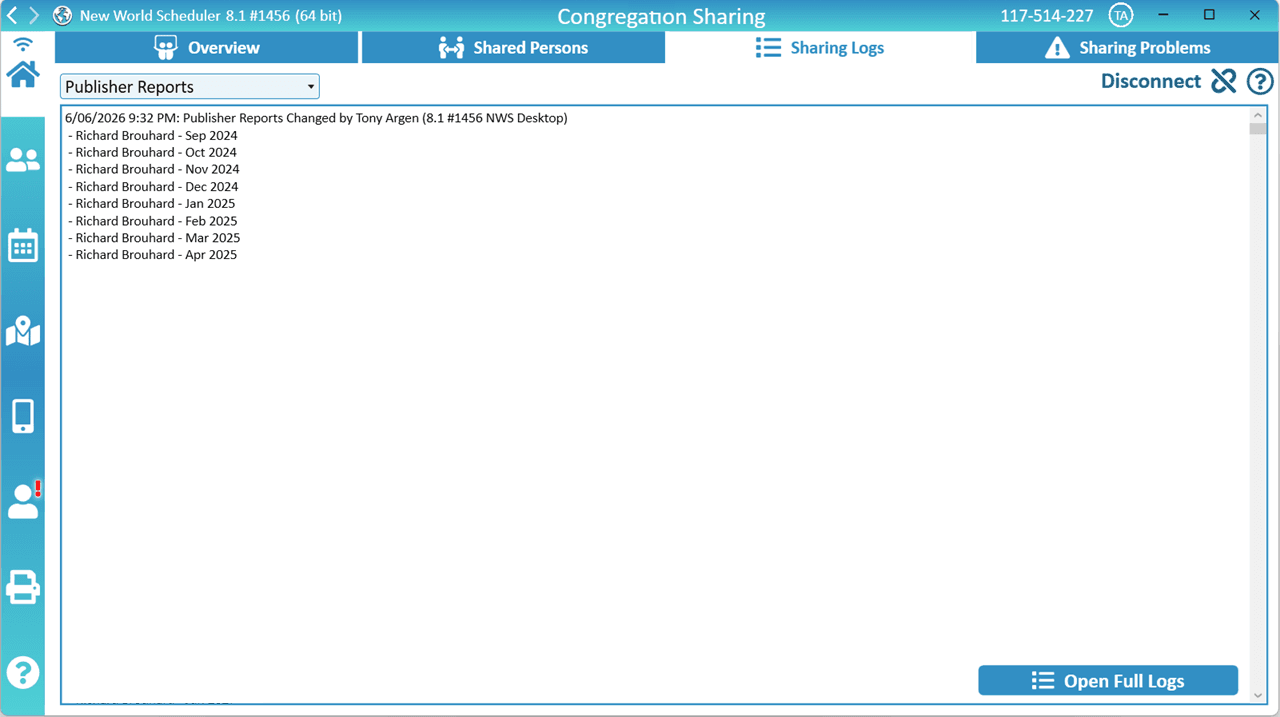This screenshot has height=717, width=1280.
Task: Switch to the Shared Persons tab
Action: click(513, 47)
